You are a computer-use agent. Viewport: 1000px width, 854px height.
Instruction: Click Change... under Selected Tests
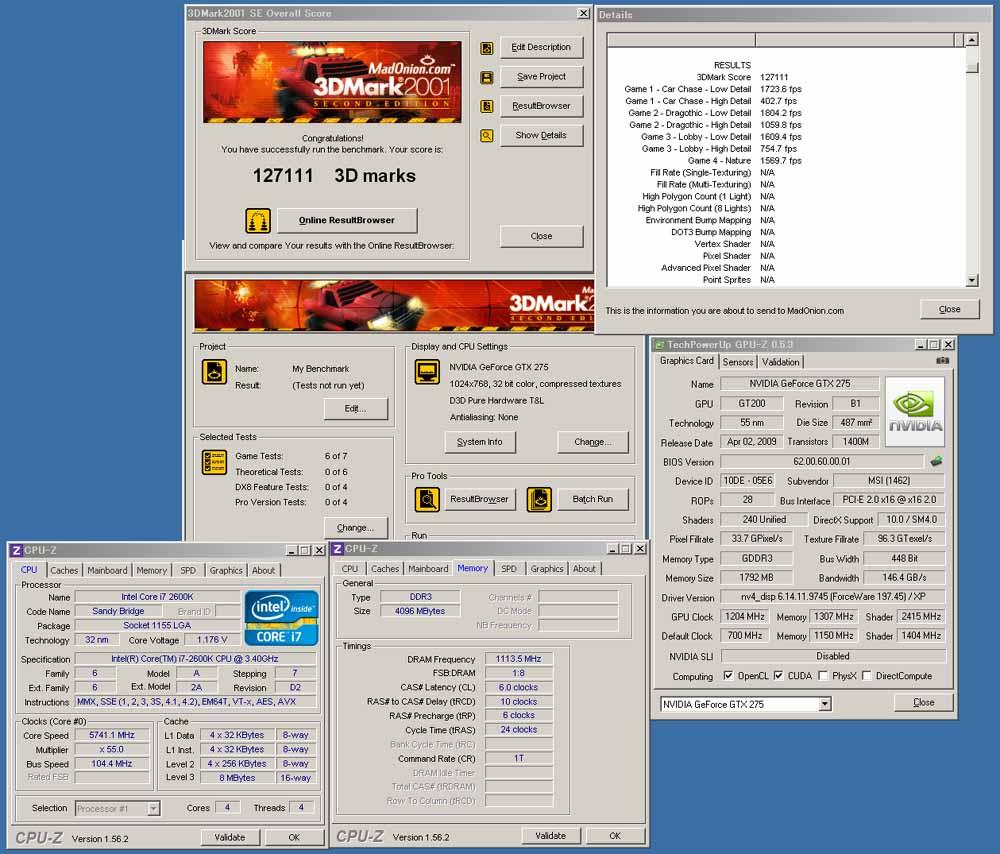tap(355, 527)
